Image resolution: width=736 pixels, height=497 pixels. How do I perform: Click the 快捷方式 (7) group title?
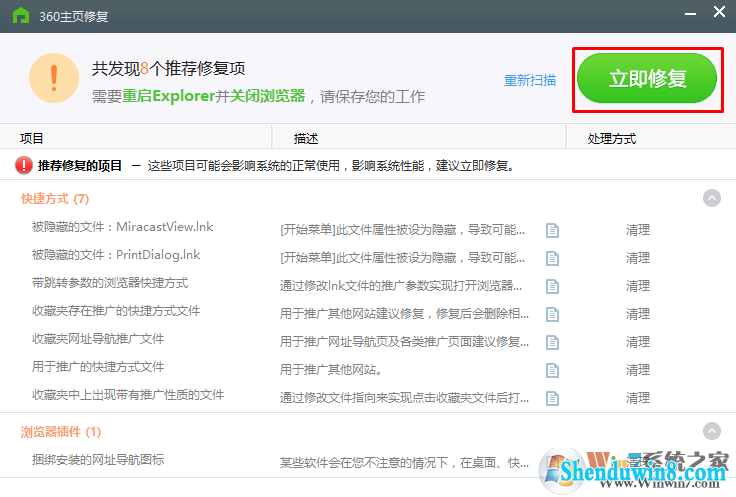[x=55, y=199]
